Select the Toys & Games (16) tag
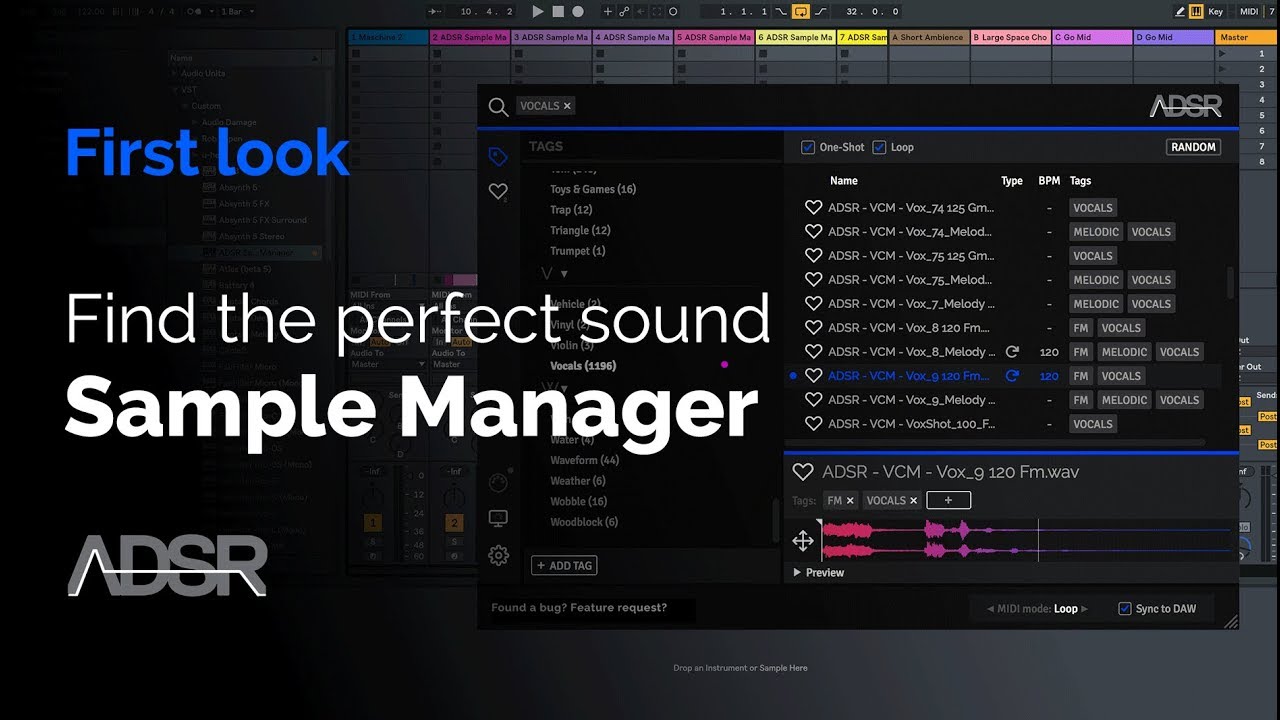Image resolution: width=1280 pixels, height=720 pixels. [593, 189]
